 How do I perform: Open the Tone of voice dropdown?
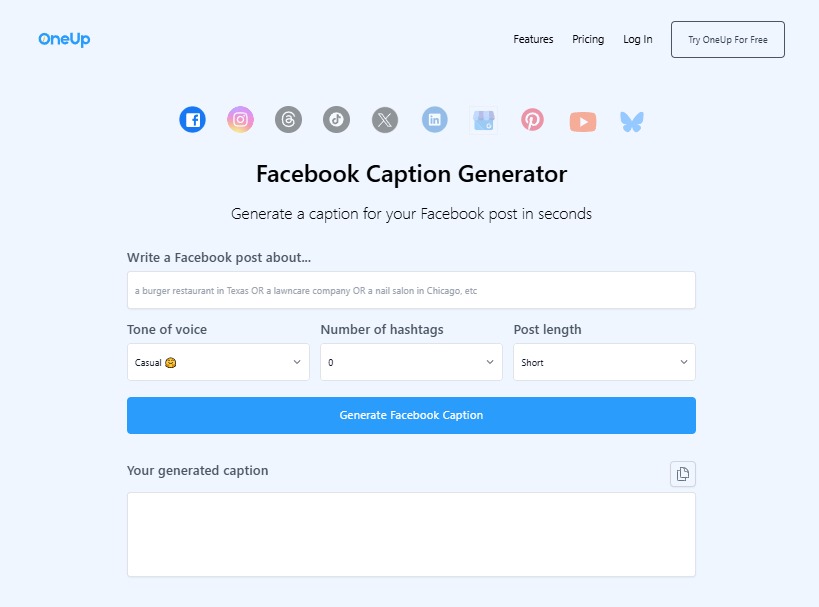pos(217,362)
